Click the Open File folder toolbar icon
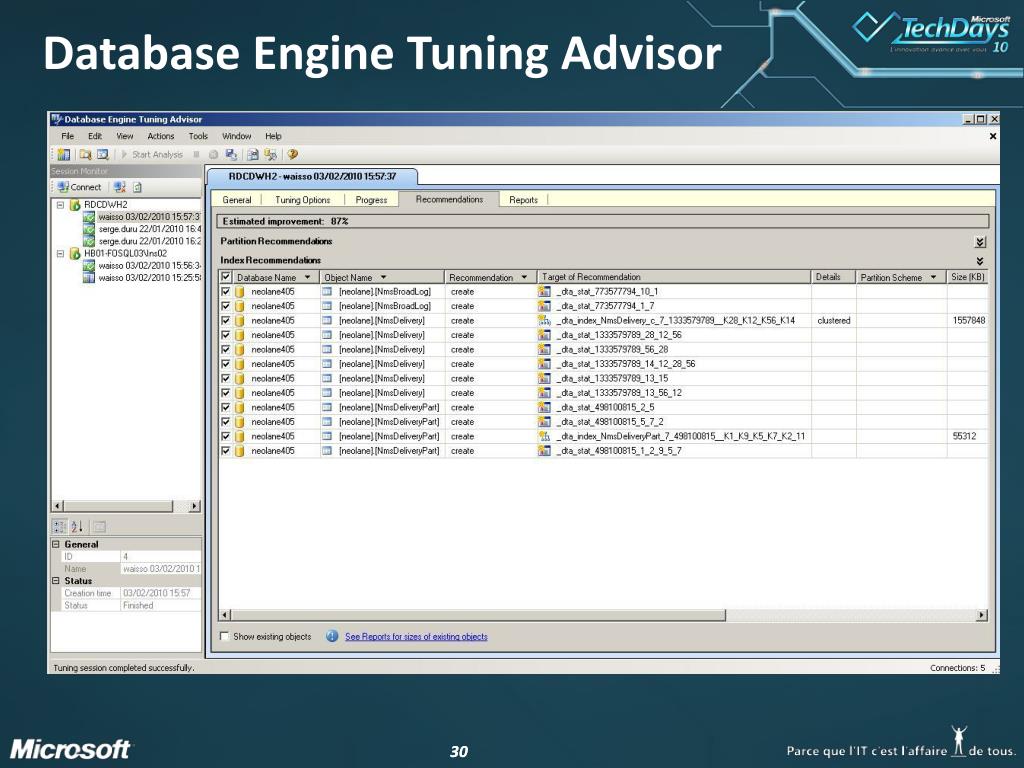Screen dimensions: 1024x768 click(86, 155)
